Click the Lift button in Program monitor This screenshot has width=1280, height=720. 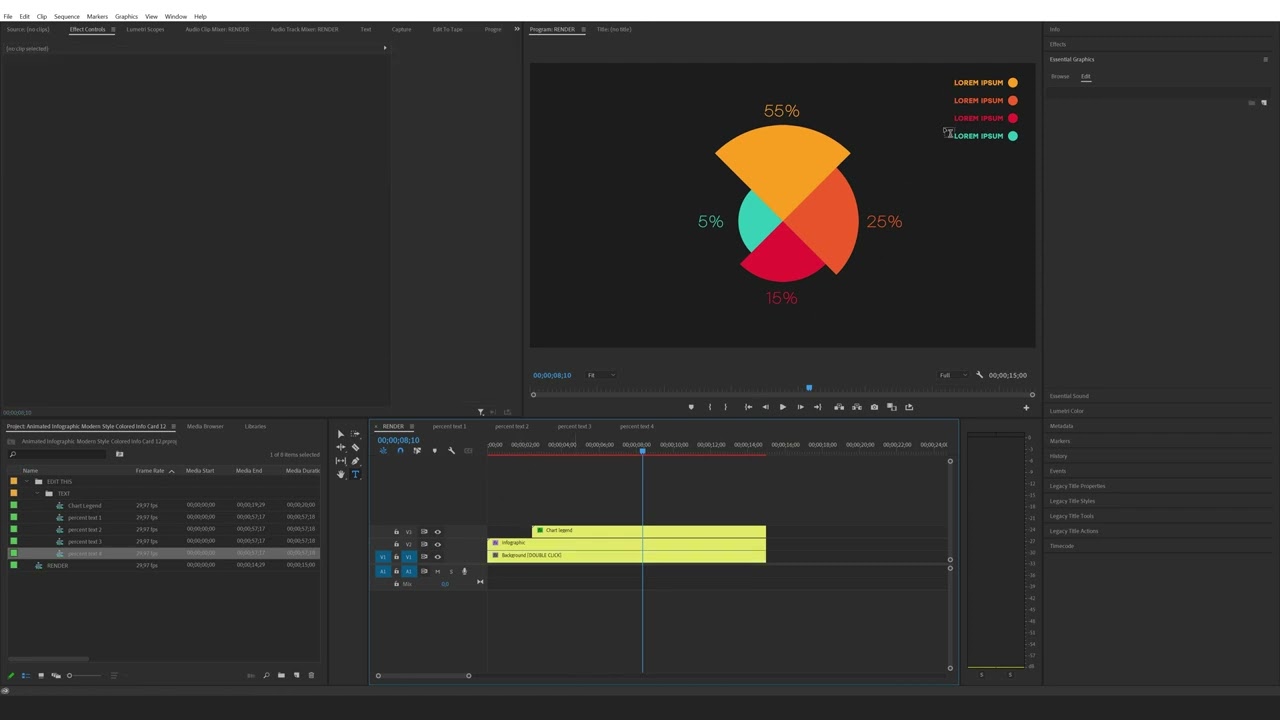pos(839,407)
